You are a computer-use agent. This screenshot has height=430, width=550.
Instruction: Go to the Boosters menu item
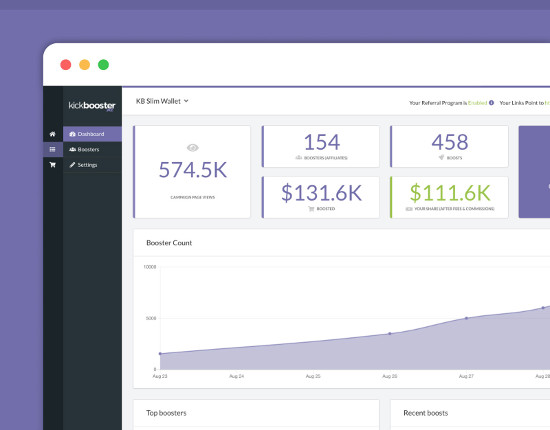pos(92,149)
